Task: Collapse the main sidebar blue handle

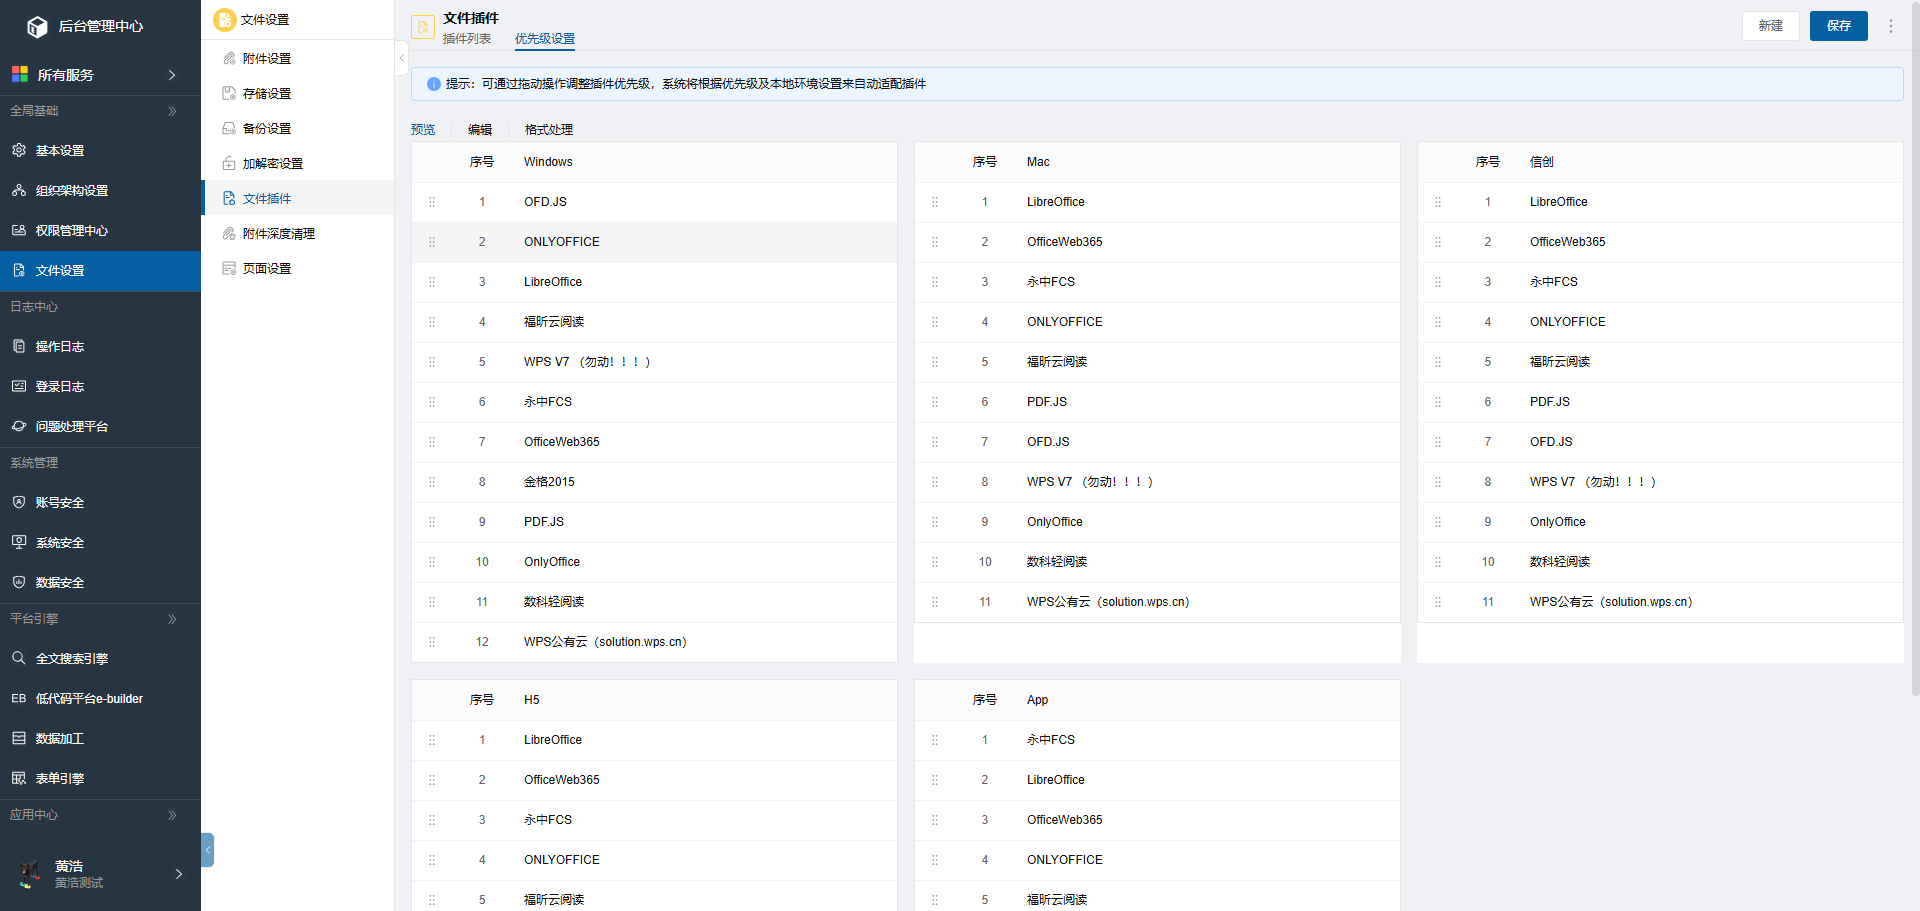Action: pyautogui.click(x=207, y=850)
